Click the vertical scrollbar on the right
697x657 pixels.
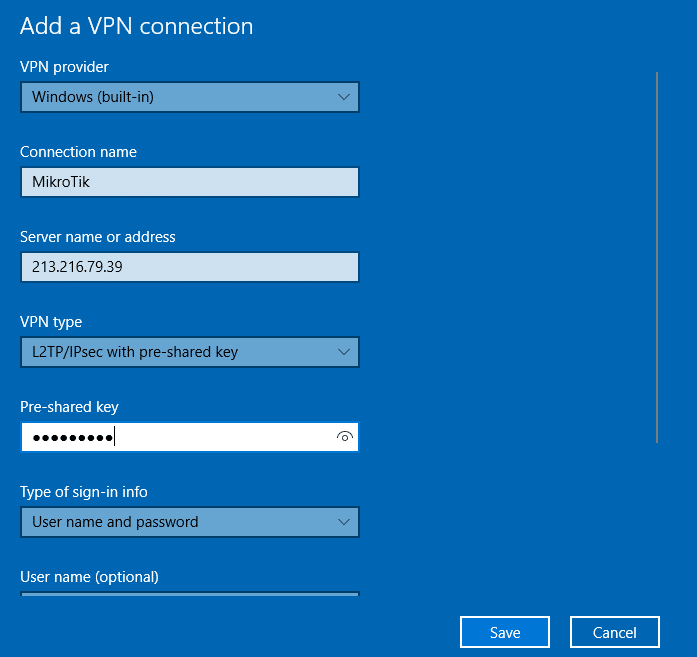[x=657, y=257]
